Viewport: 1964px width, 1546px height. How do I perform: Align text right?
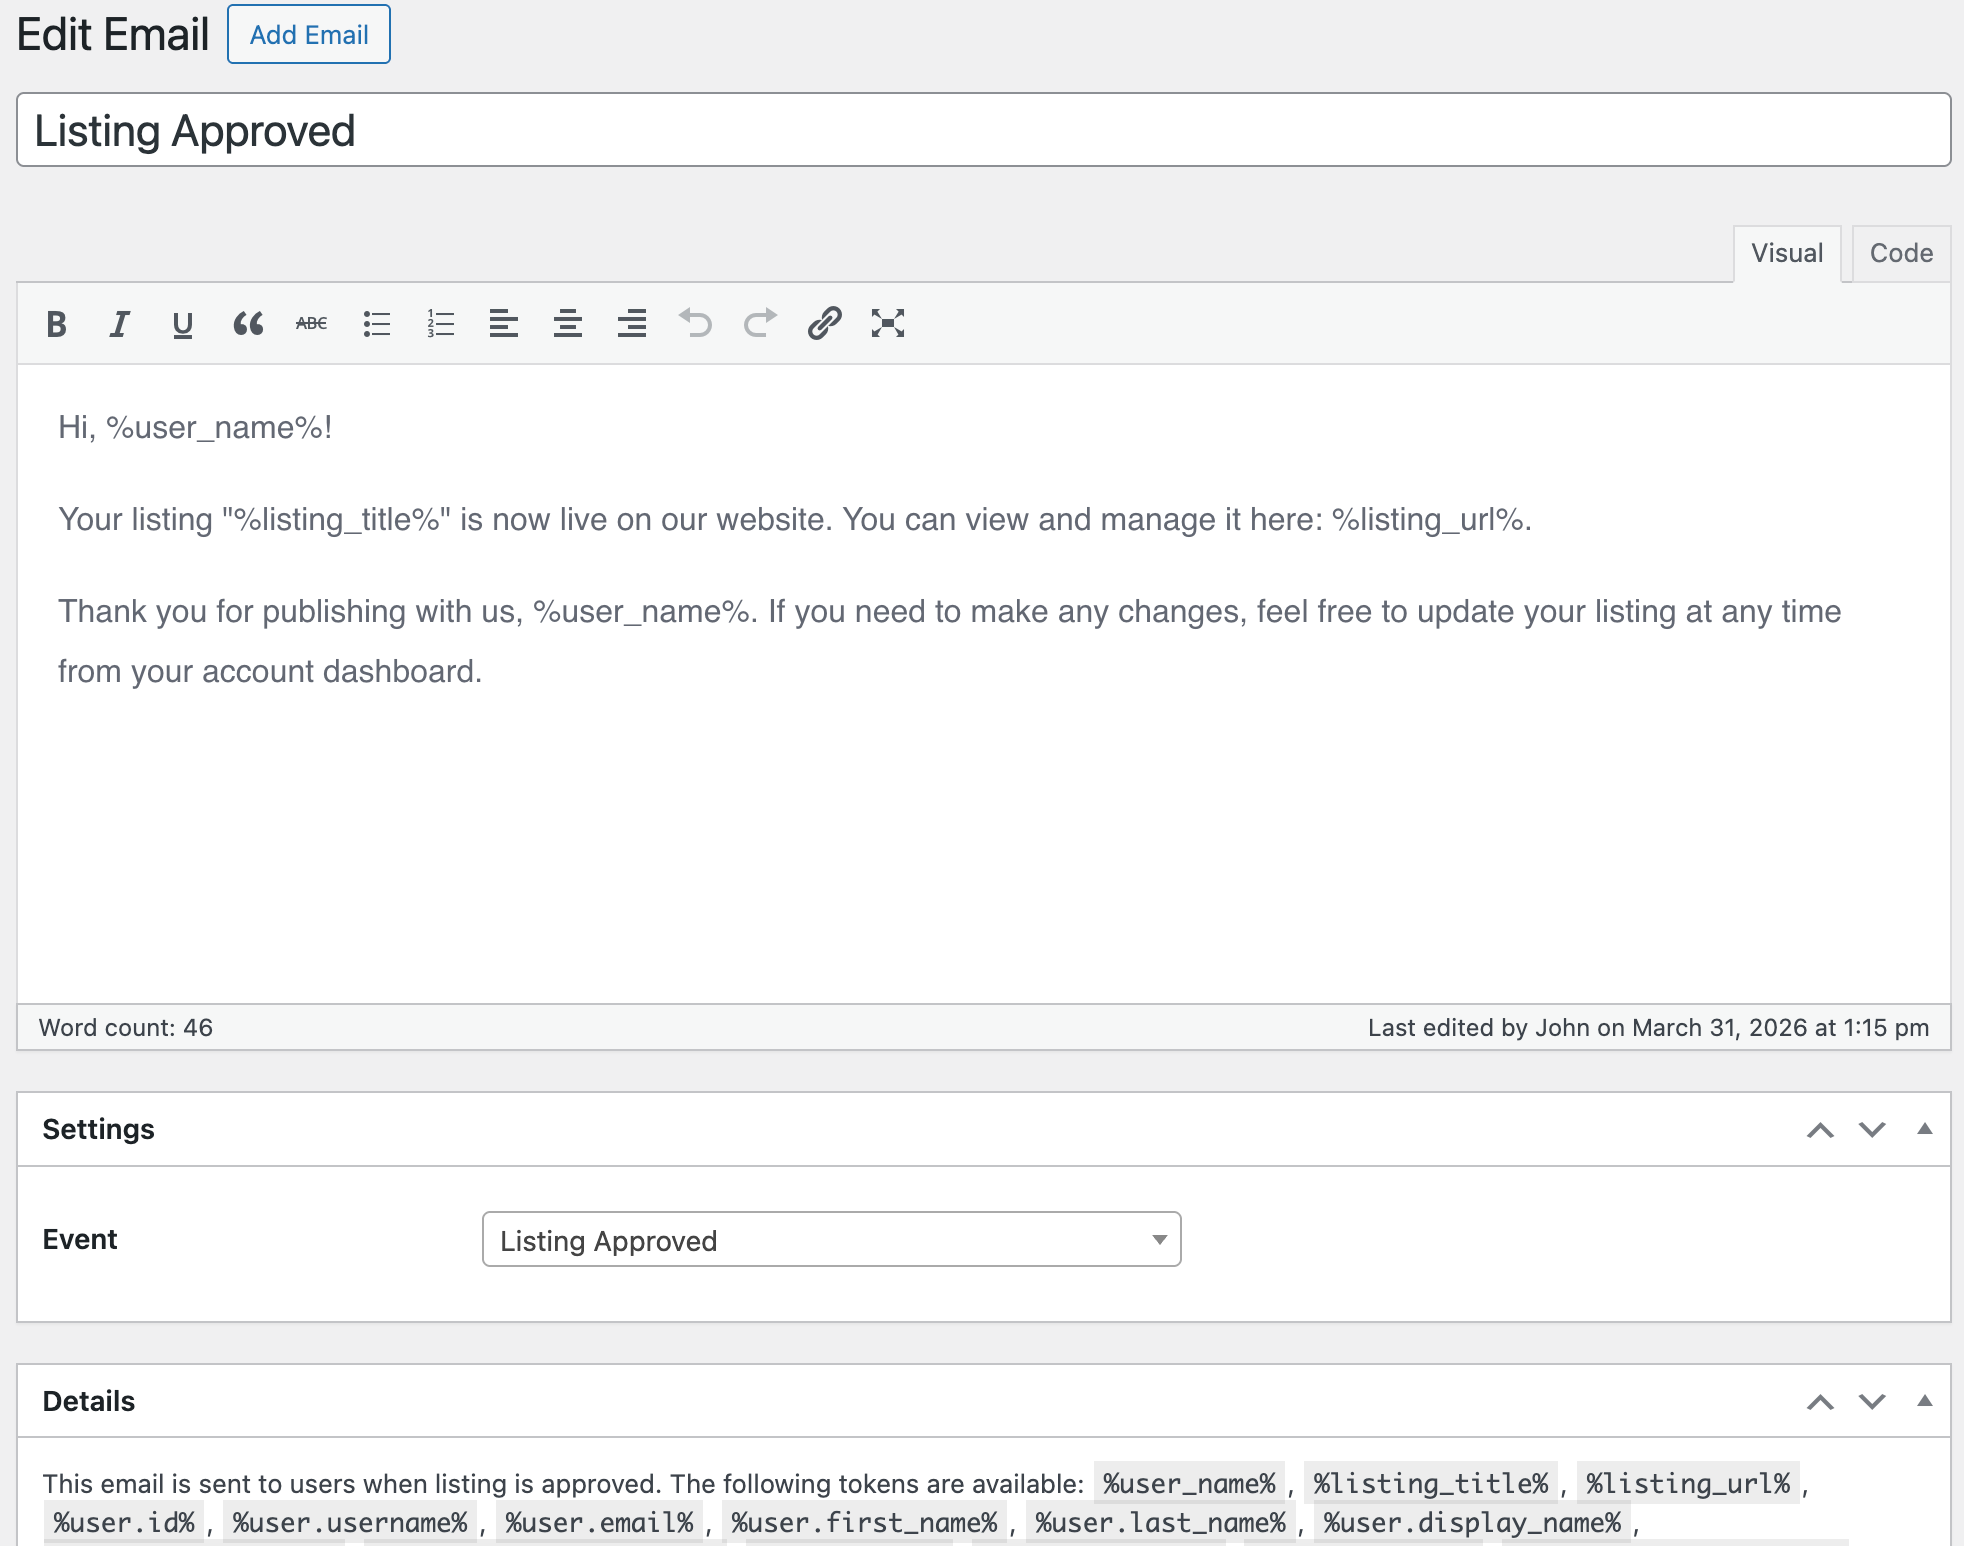pos(631,324)
